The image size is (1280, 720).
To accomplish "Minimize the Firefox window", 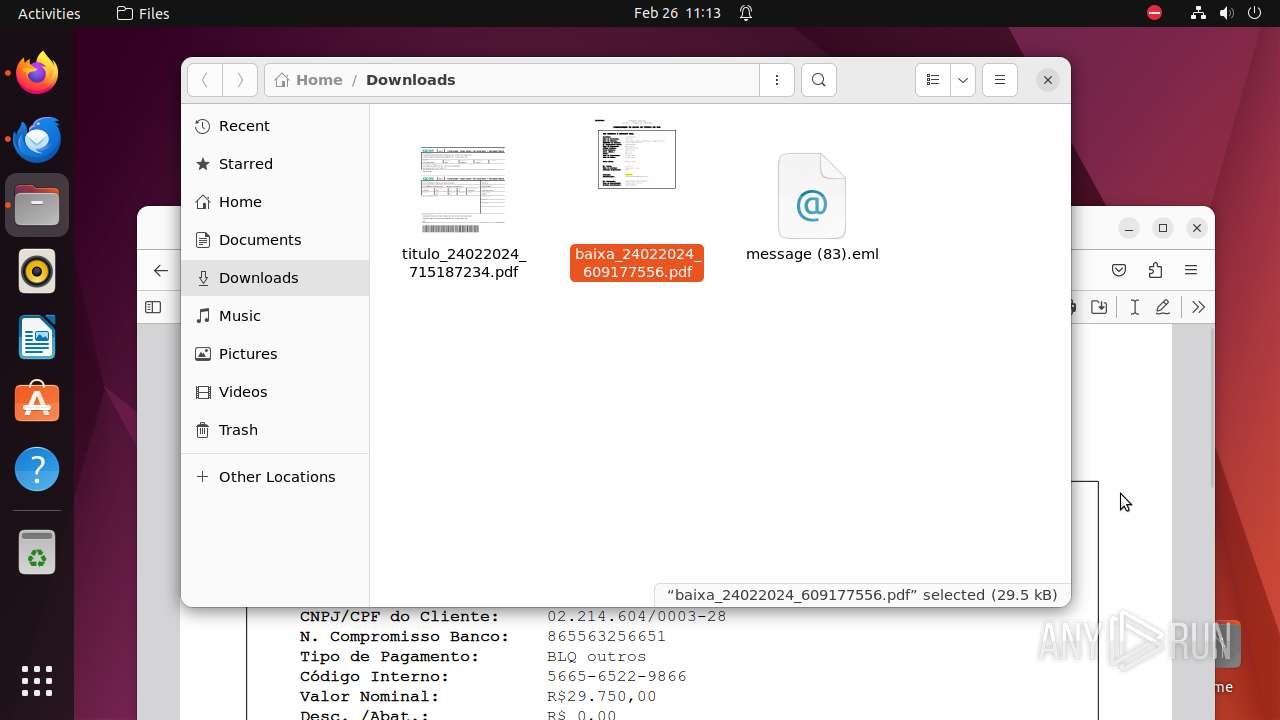I will 1129,228.
